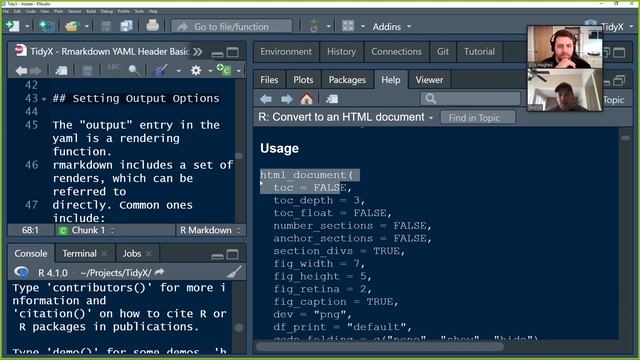Click the Find in Topic field
Image resolution: width=640 pixels, height=360 pixels.
tap(478, 118)
